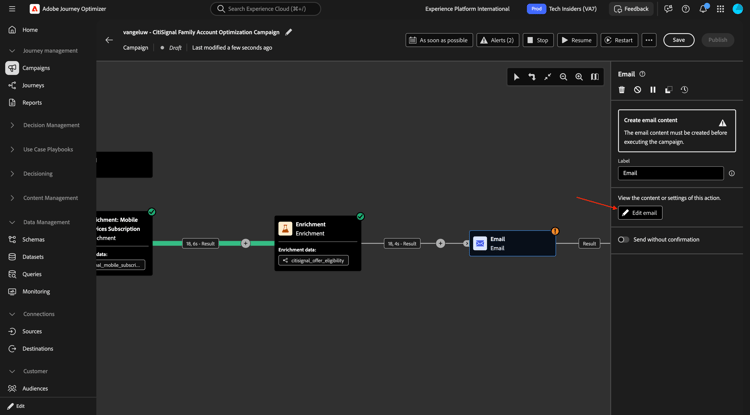Click info icon beside Label field
This screenshot has height=415, width=750.
point(732,174)
